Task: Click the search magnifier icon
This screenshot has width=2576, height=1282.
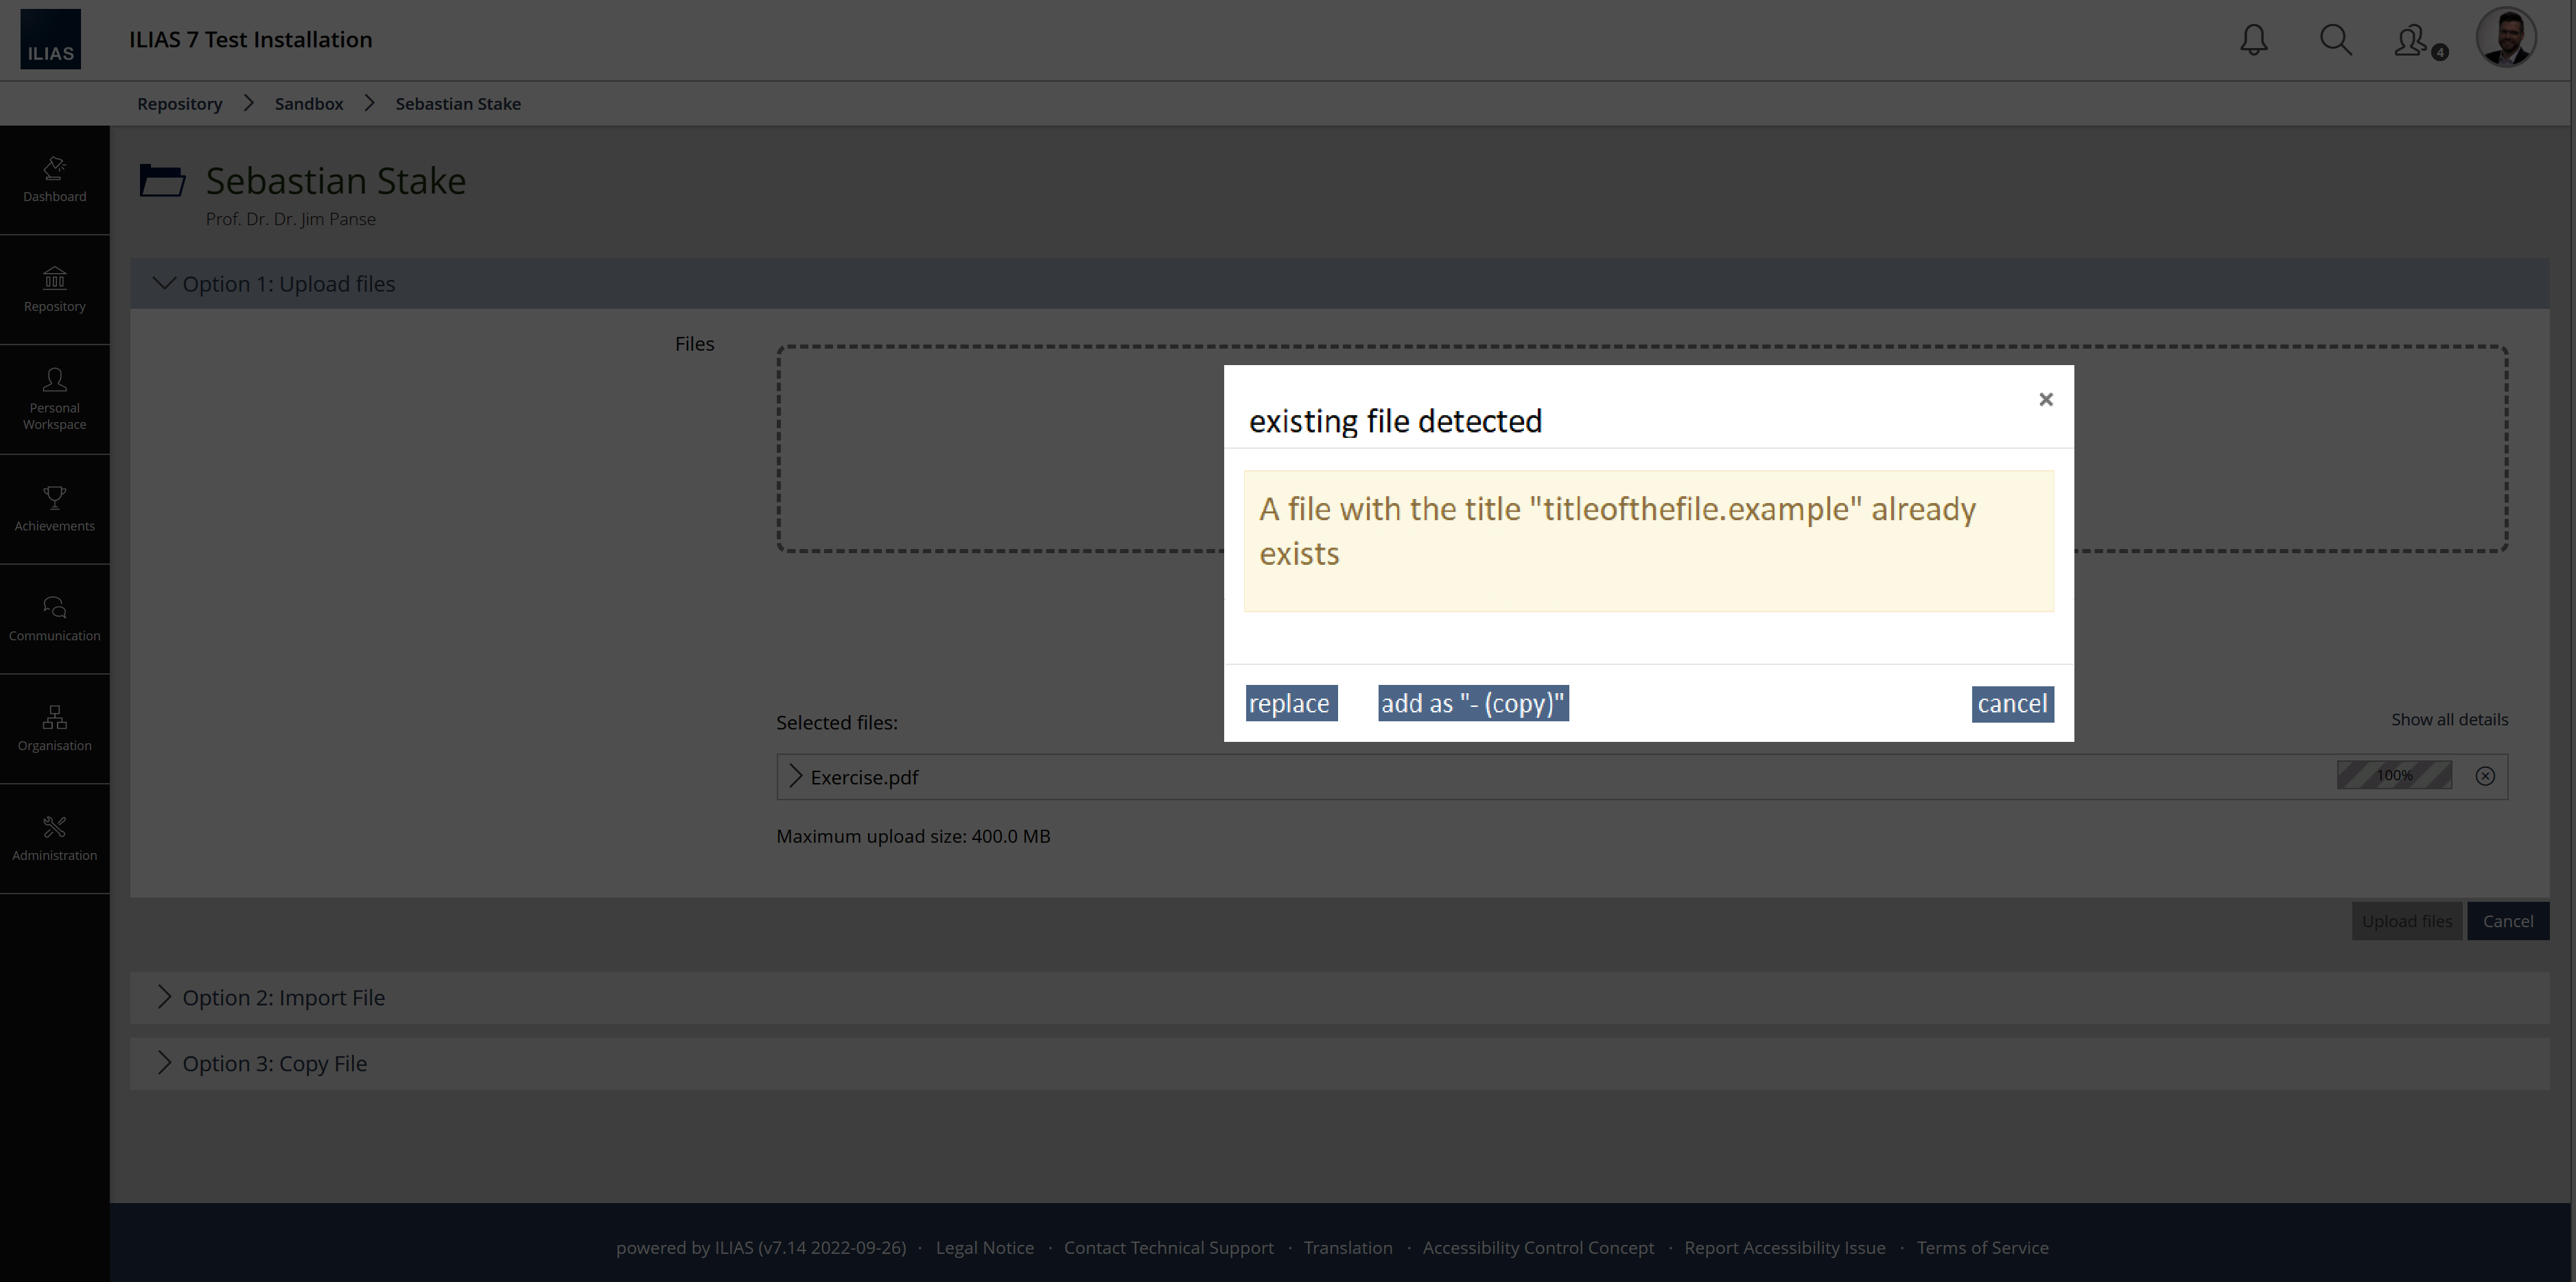Action: (2335, 40)
